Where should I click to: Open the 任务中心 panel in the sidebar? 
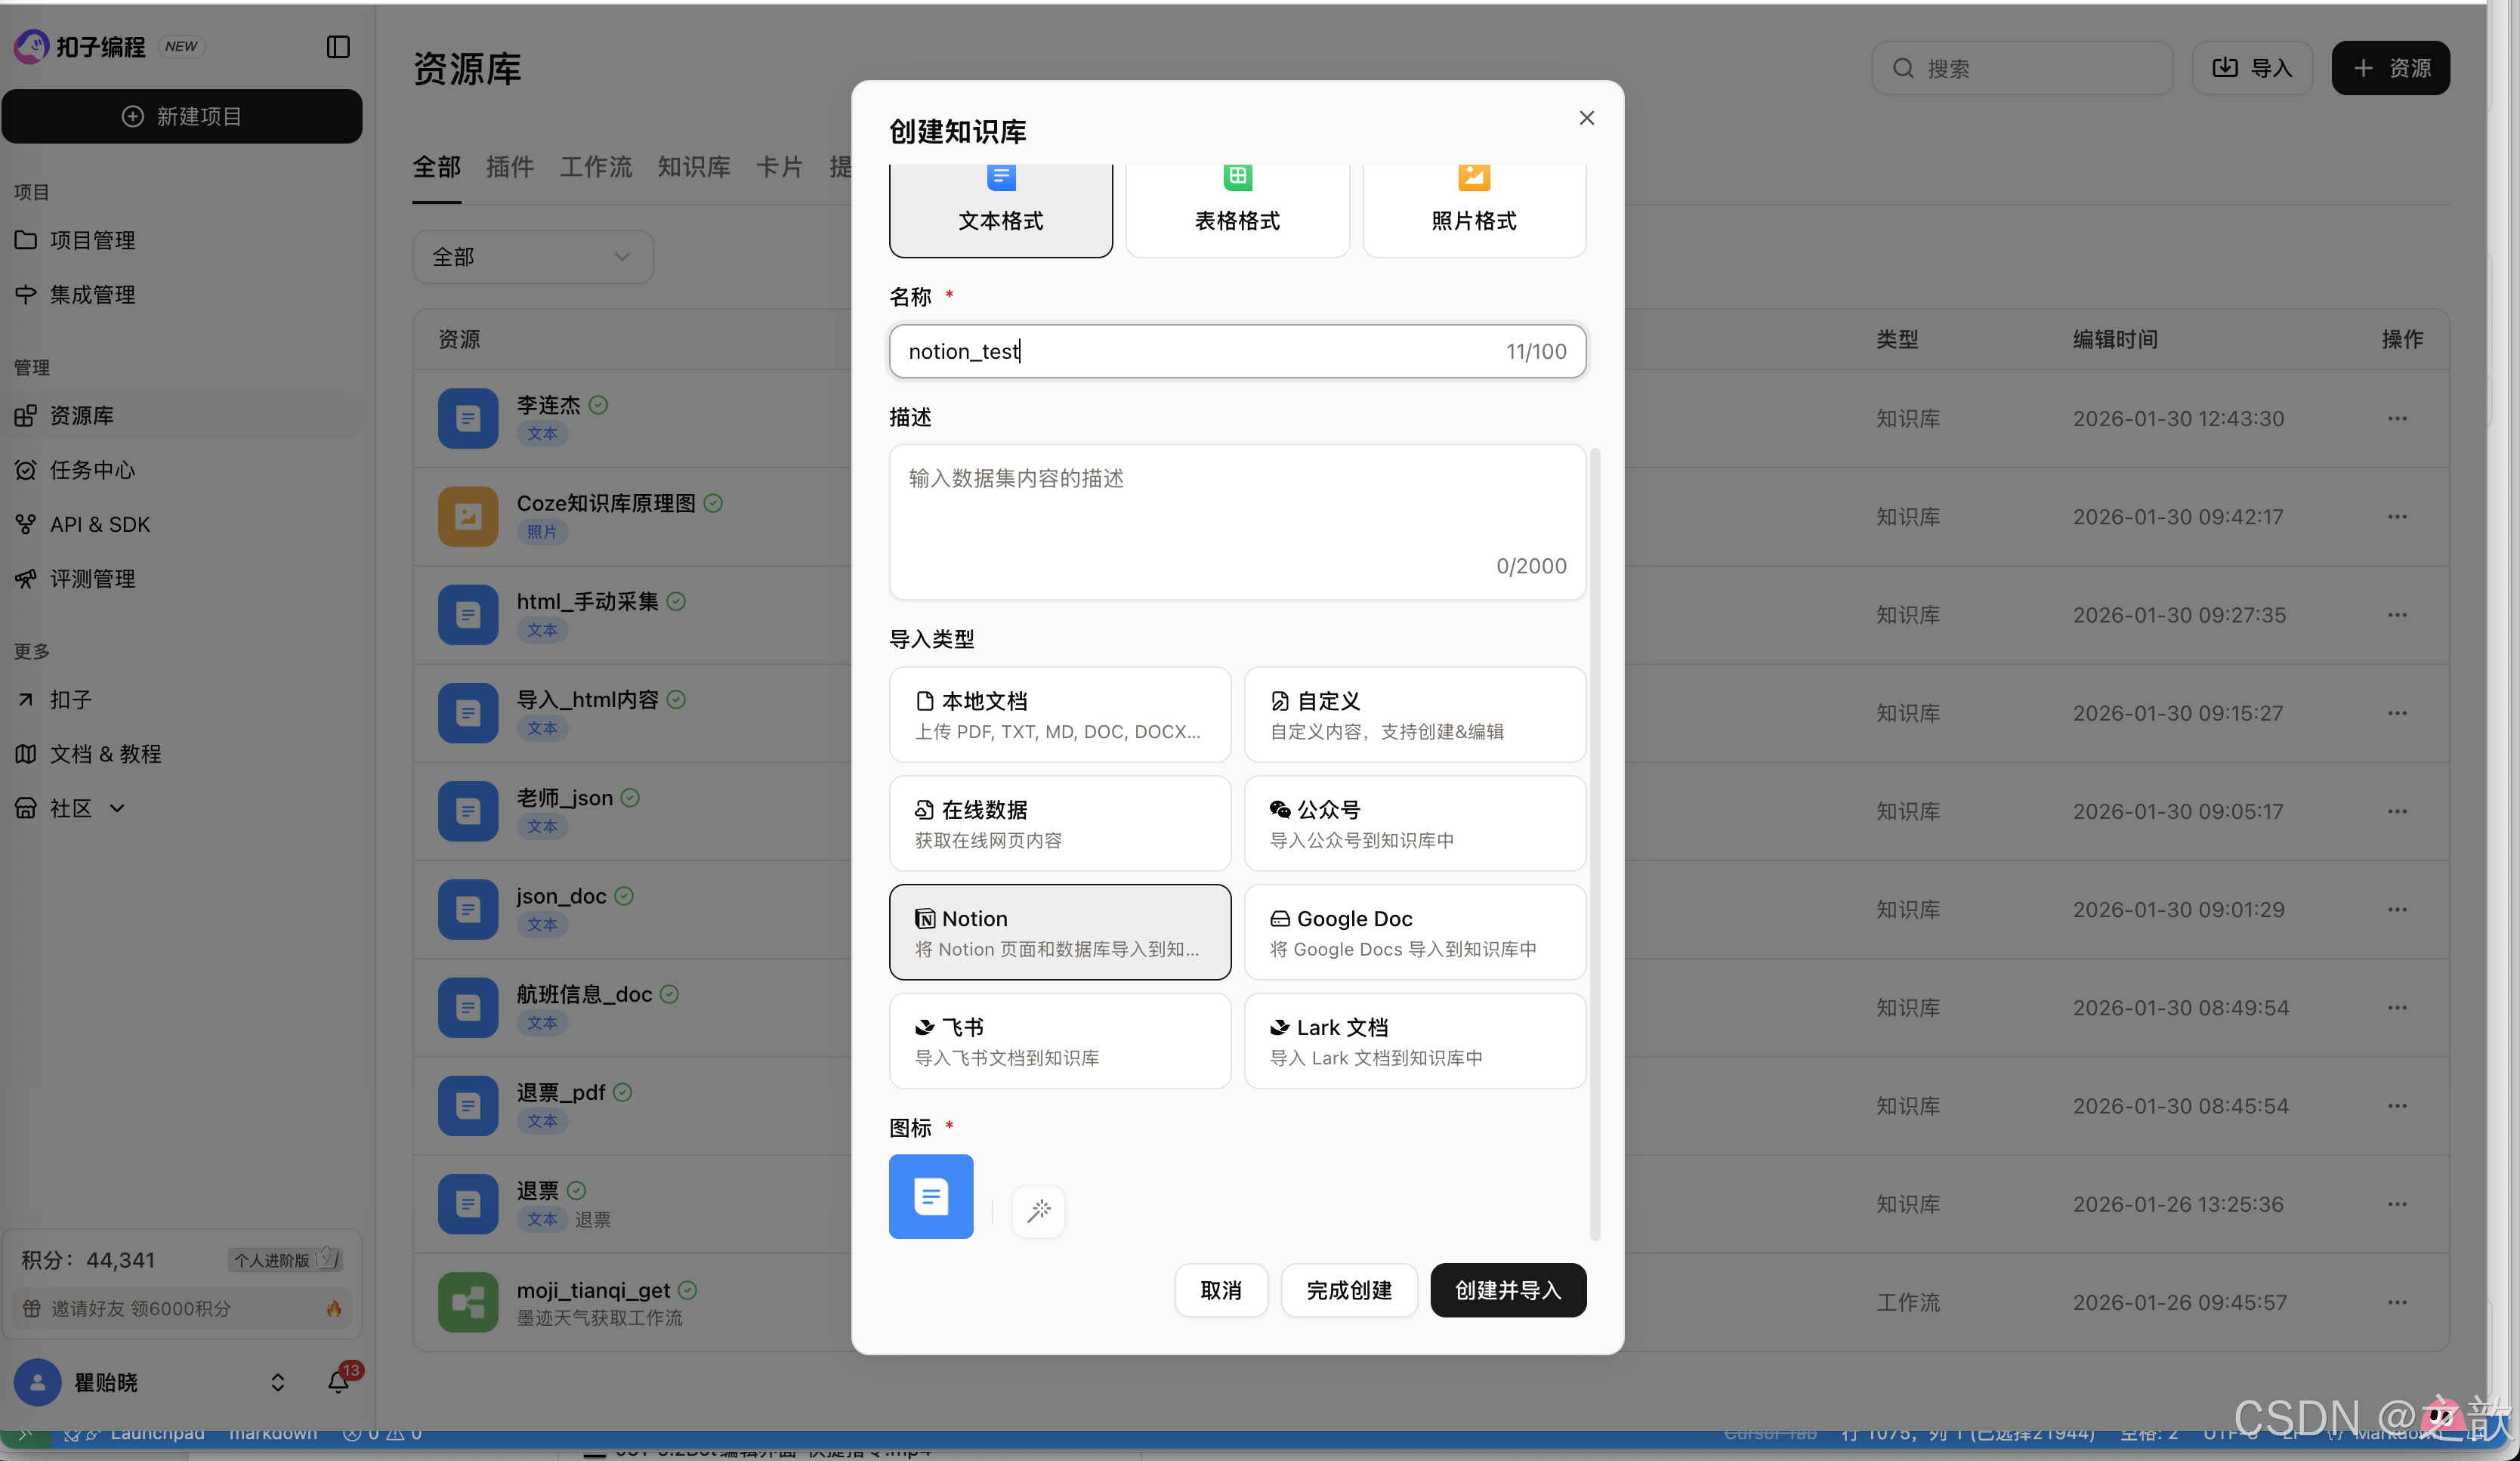point(92,470)
